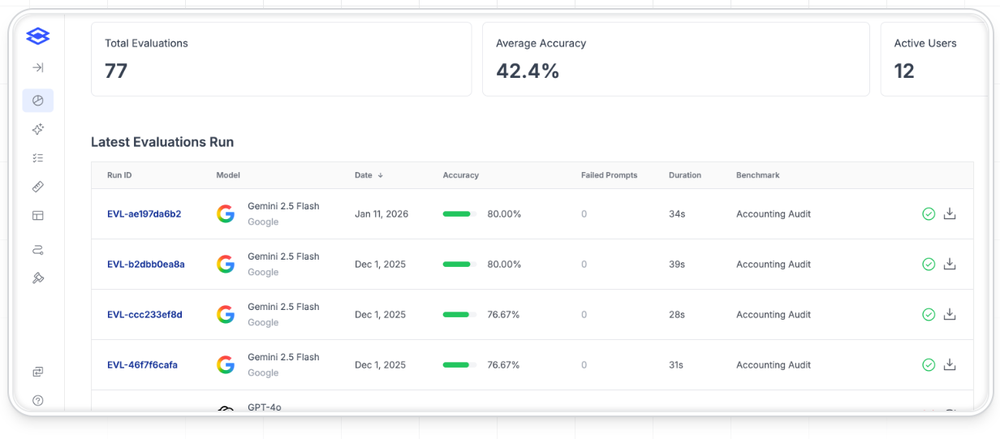1000x439 pixels.
Task: Open run EVL-ae197da6b2
Action: 144,214
